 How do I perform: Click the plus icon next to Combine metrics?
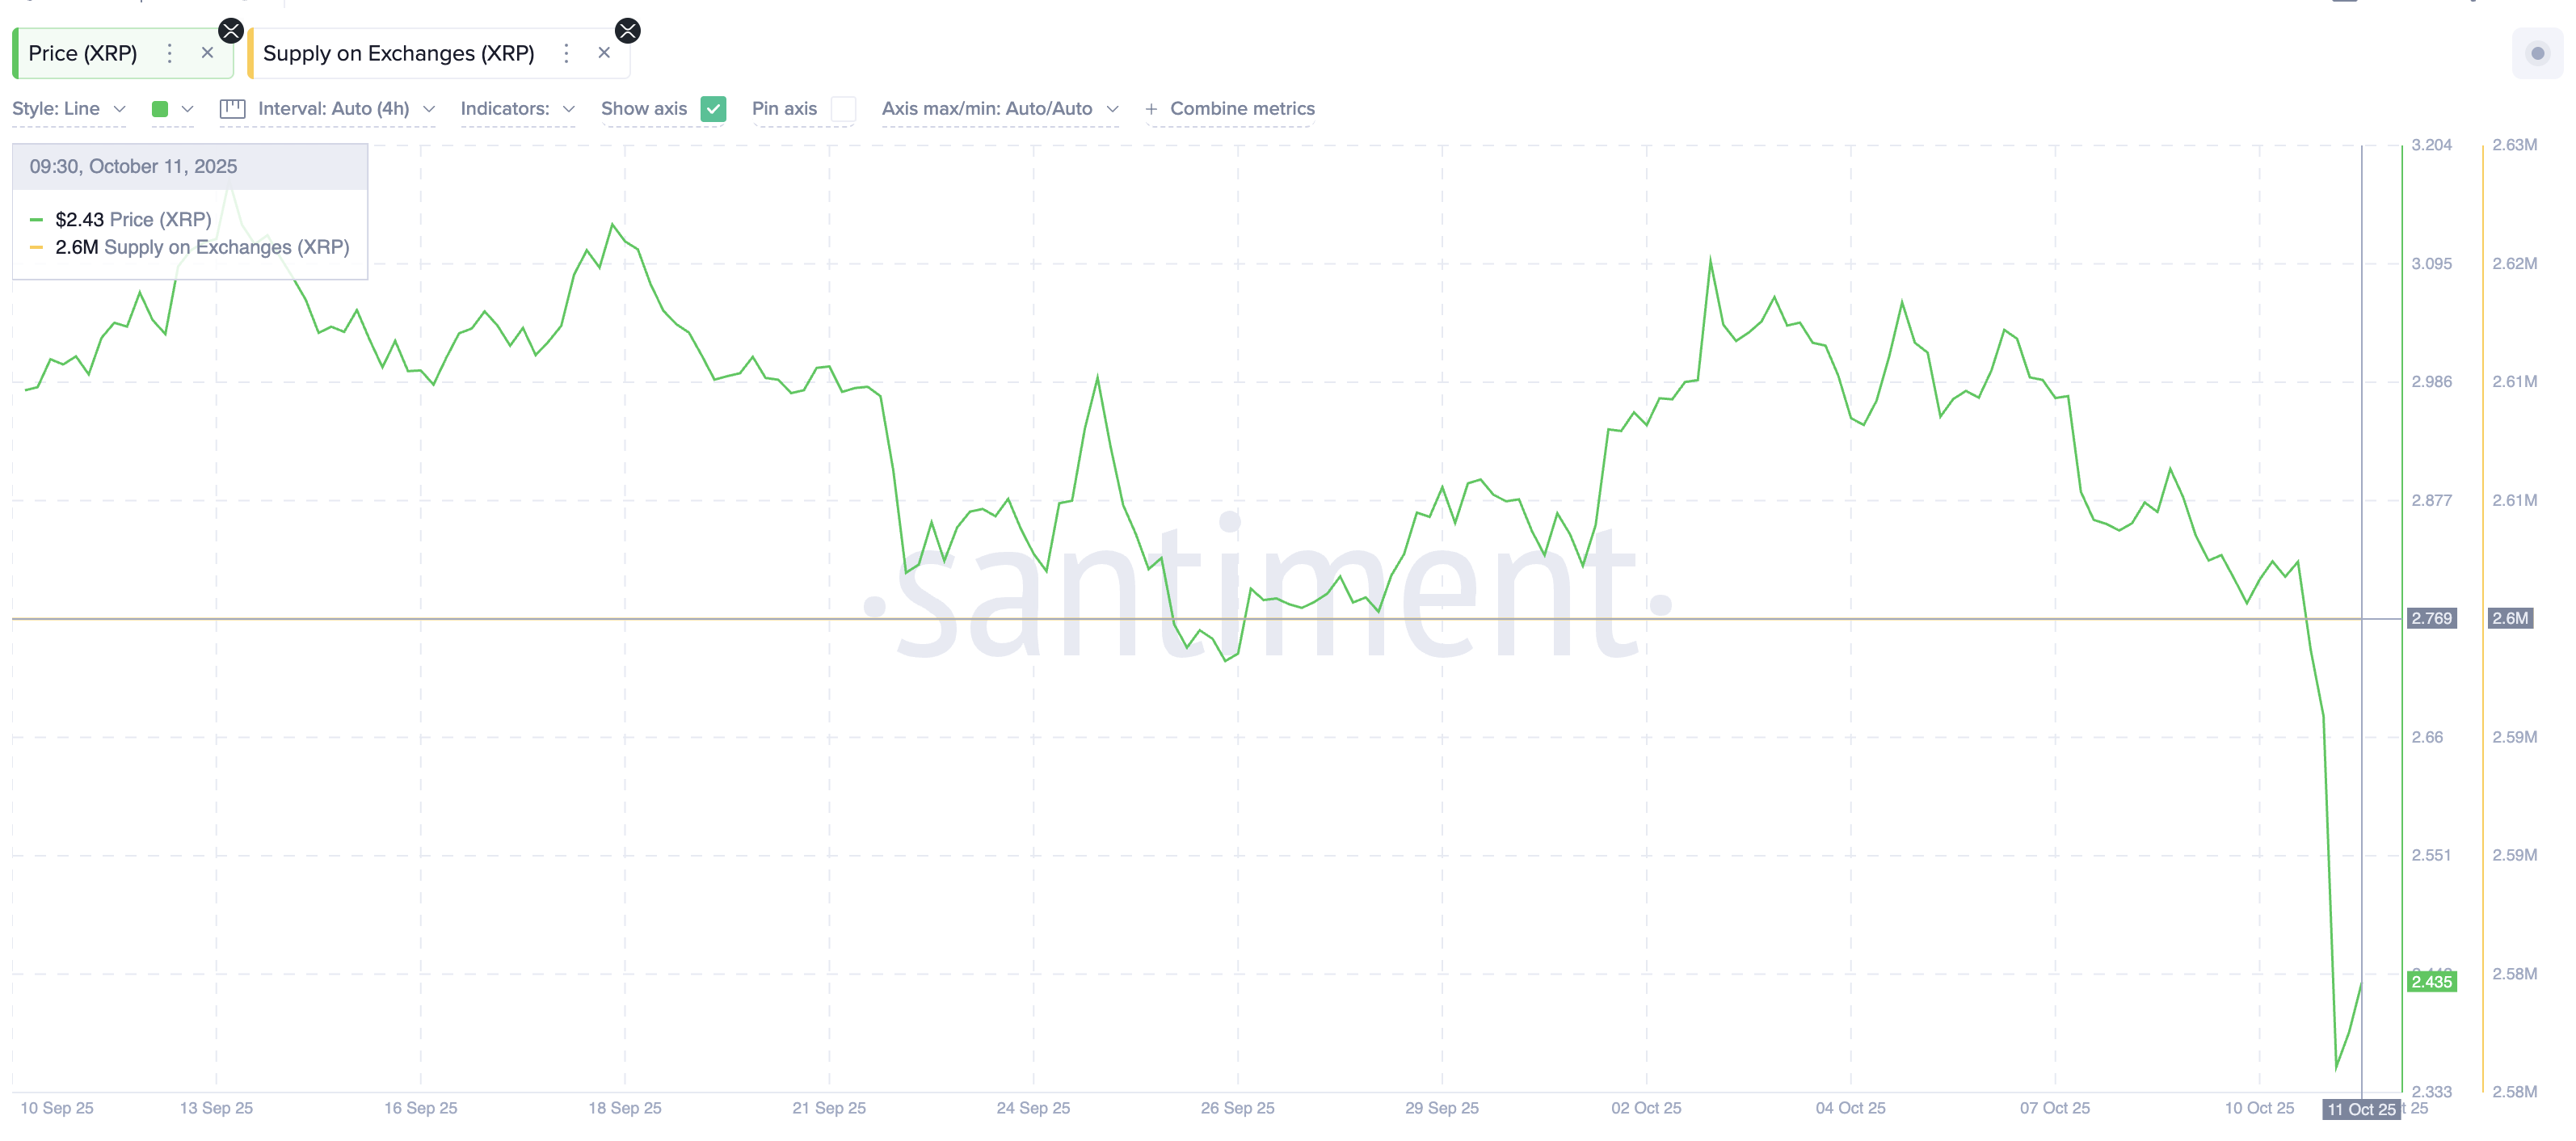point(1152,109)
